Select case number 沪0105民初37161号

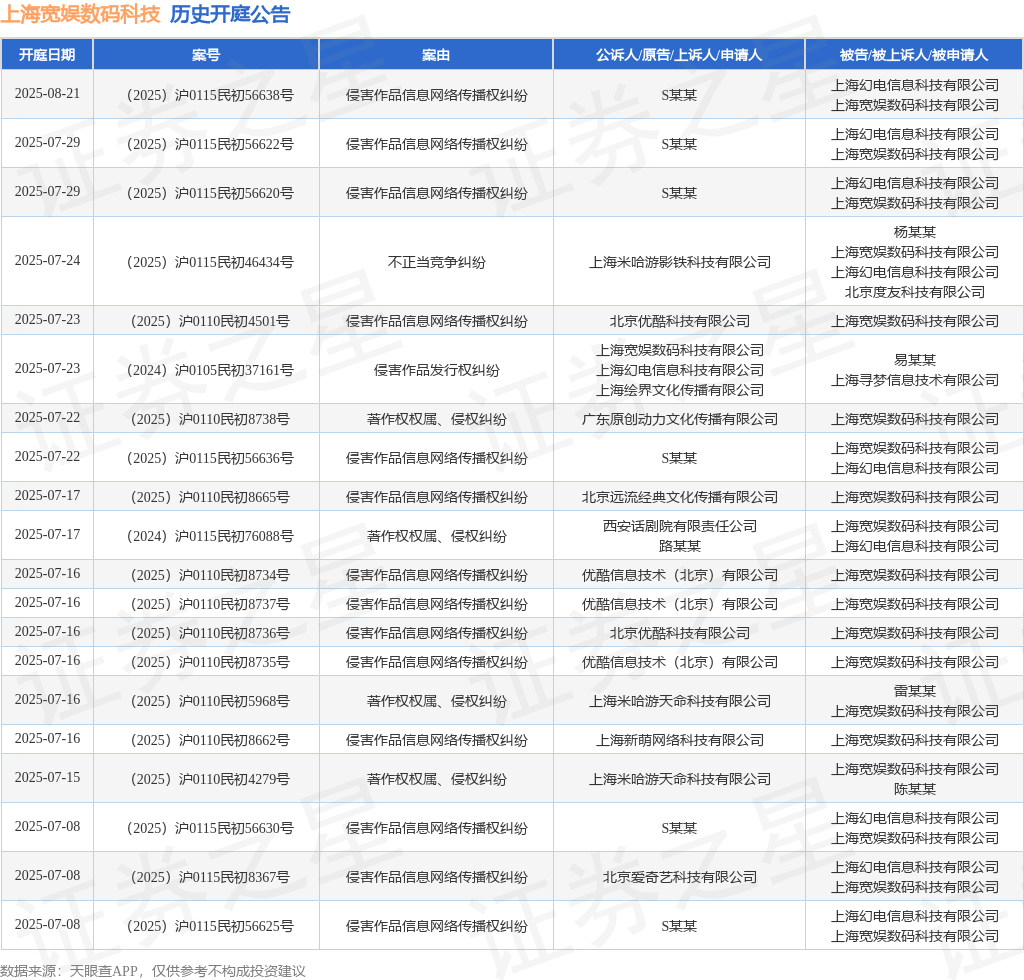click(x=210, y=370)
